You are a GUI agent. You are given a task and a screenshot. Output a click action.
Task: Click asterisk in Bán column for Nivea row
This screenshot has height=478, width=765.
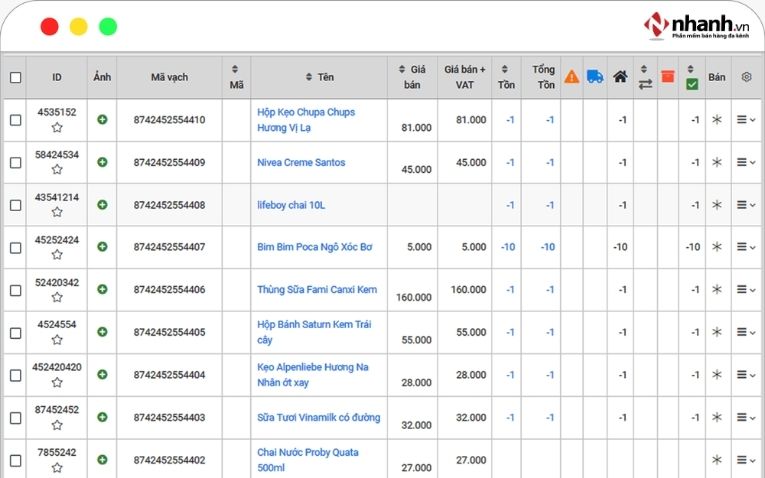717,162
